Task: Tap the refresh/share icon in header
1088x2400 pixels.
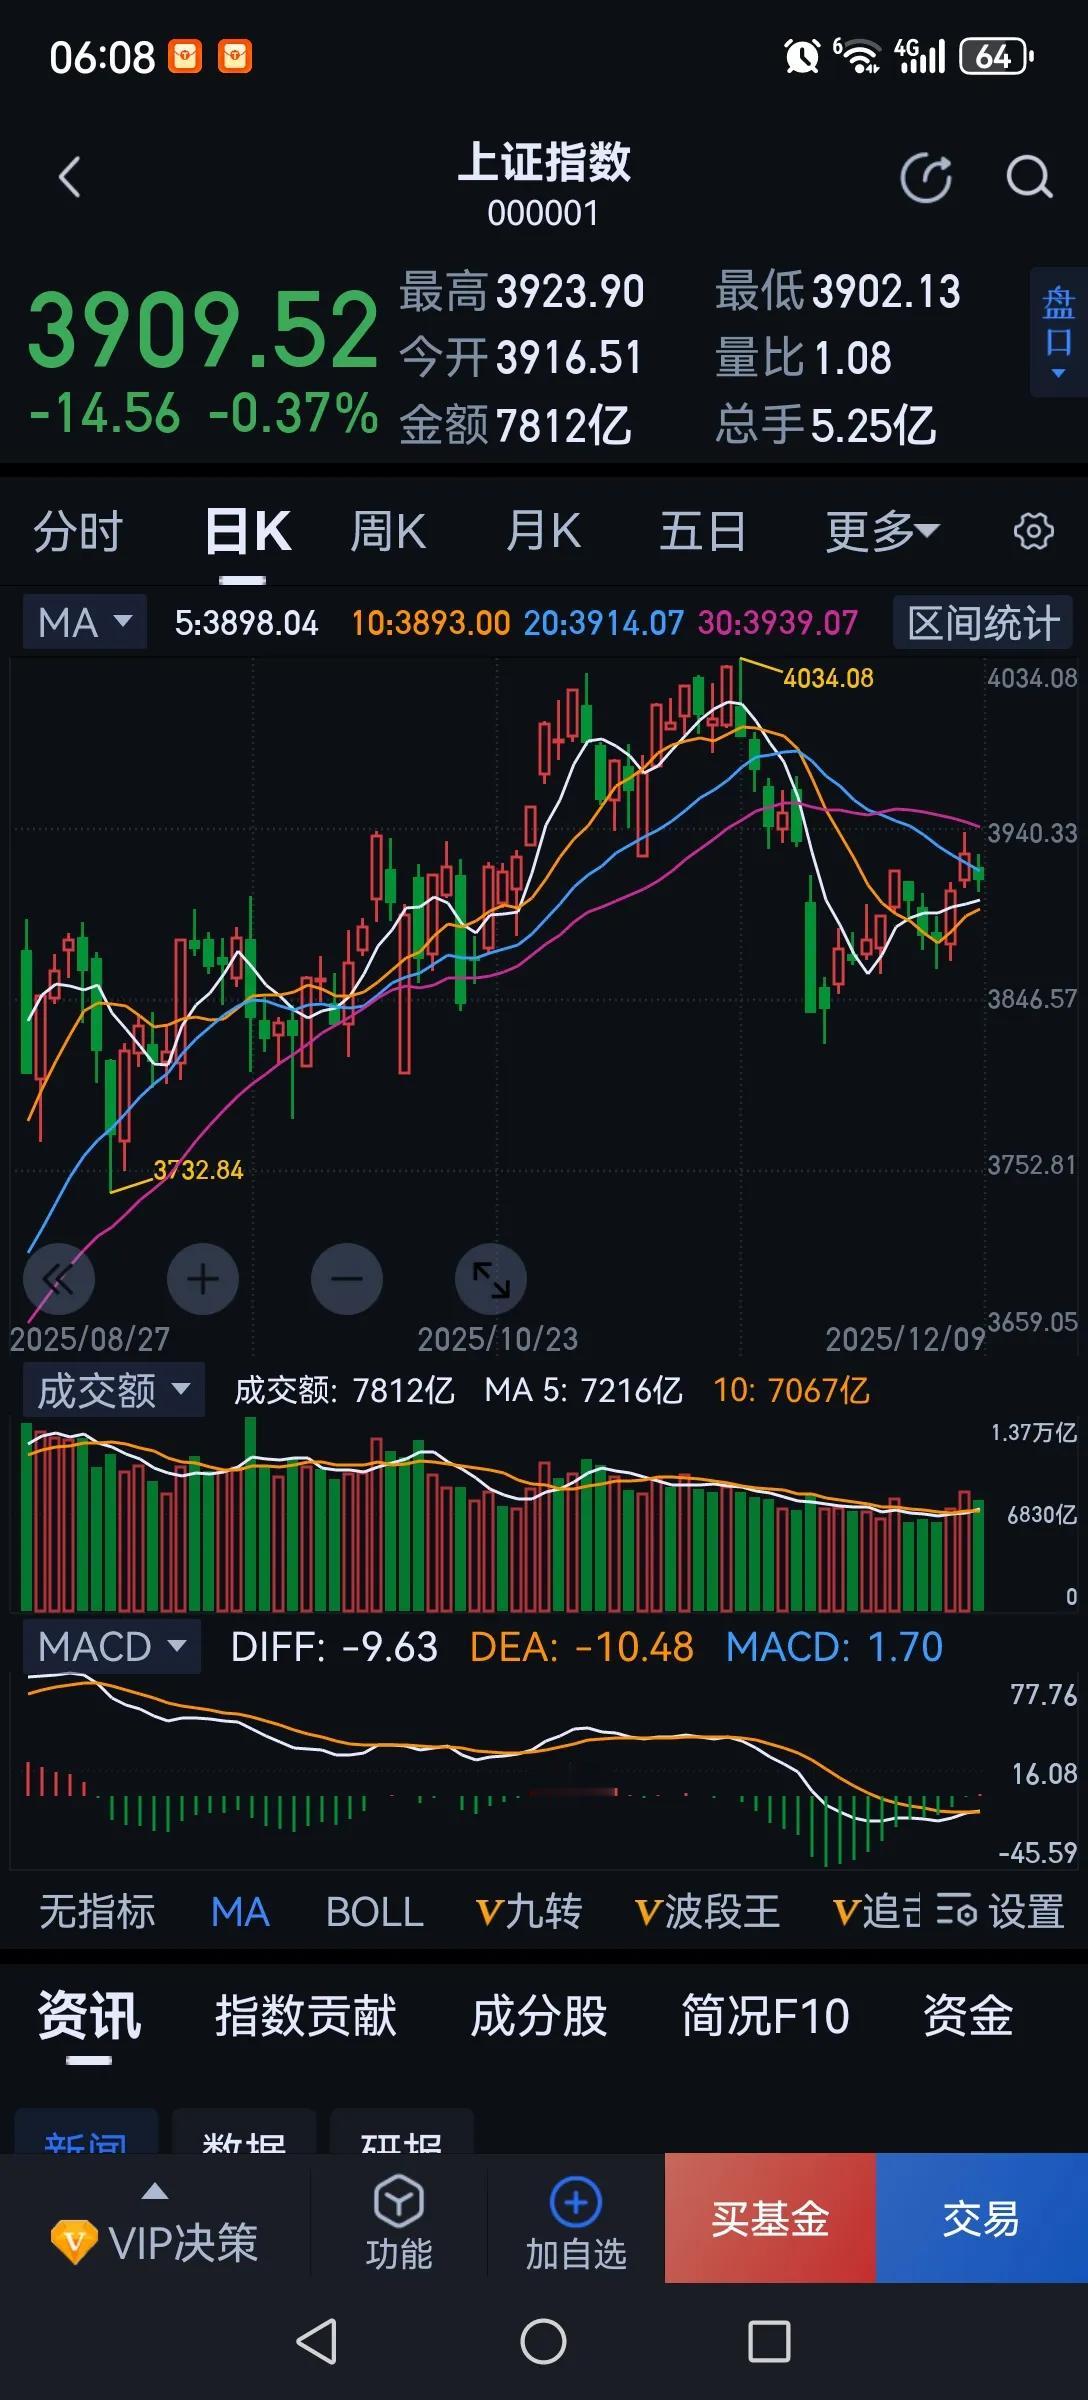Action: tap(926, 178)
